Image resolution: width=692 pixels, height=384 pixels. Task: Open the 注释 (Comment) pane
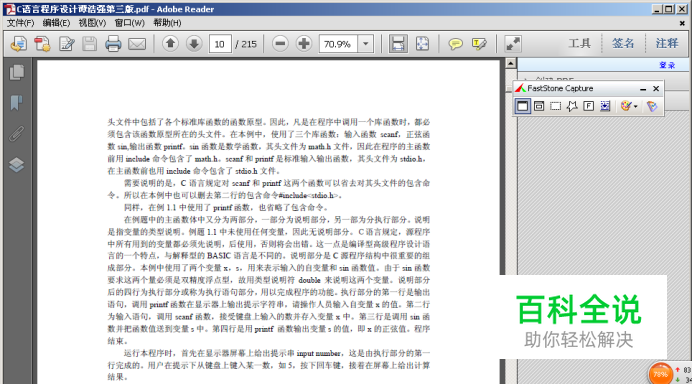[x=667, y=43]
